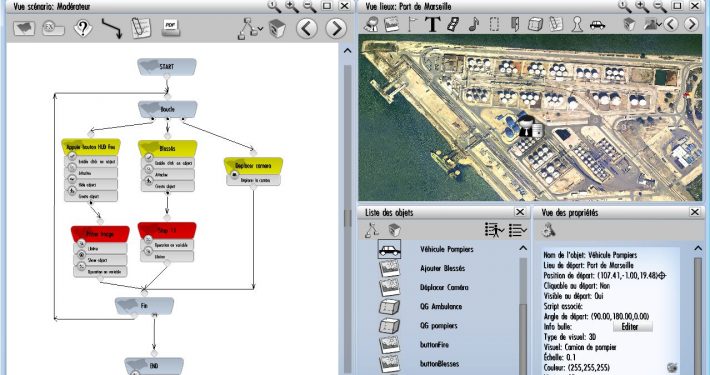Select Ajouter Blessés in object list
This screenshot has width=710, height=375.
pos(442,268)
